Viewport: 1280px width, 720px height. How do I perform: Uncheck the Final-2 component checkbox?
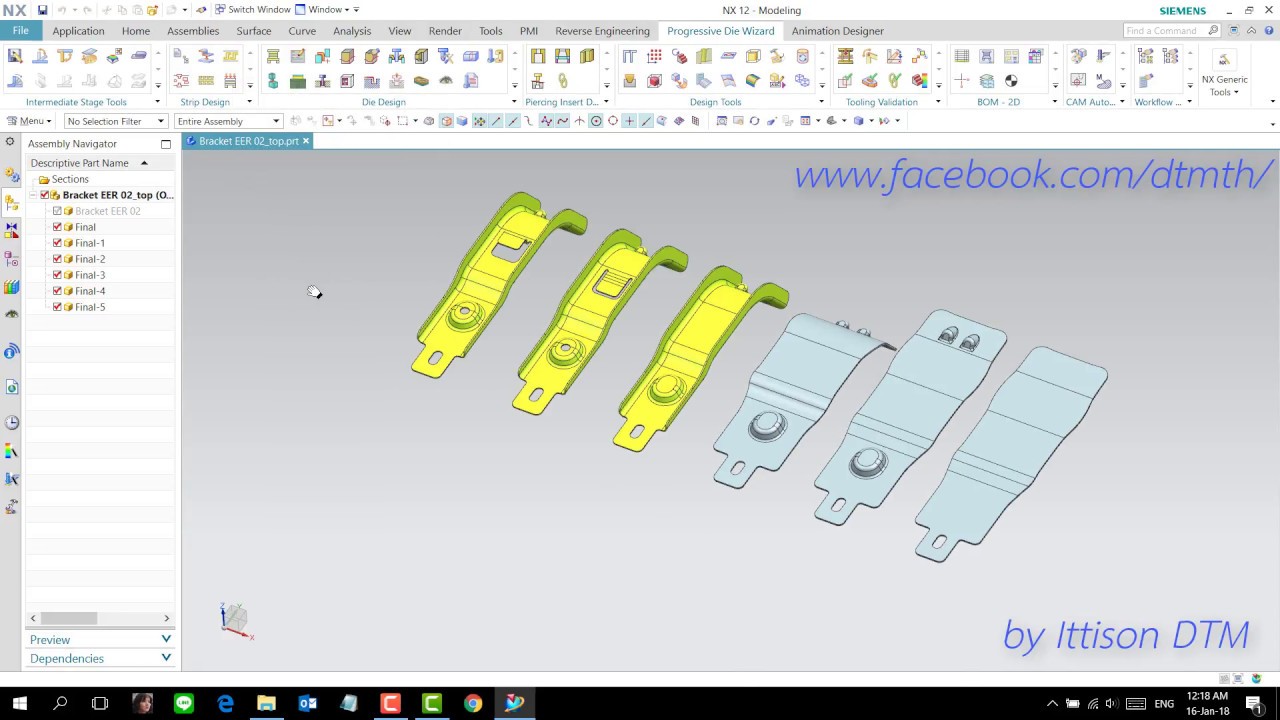pos(57,259)
